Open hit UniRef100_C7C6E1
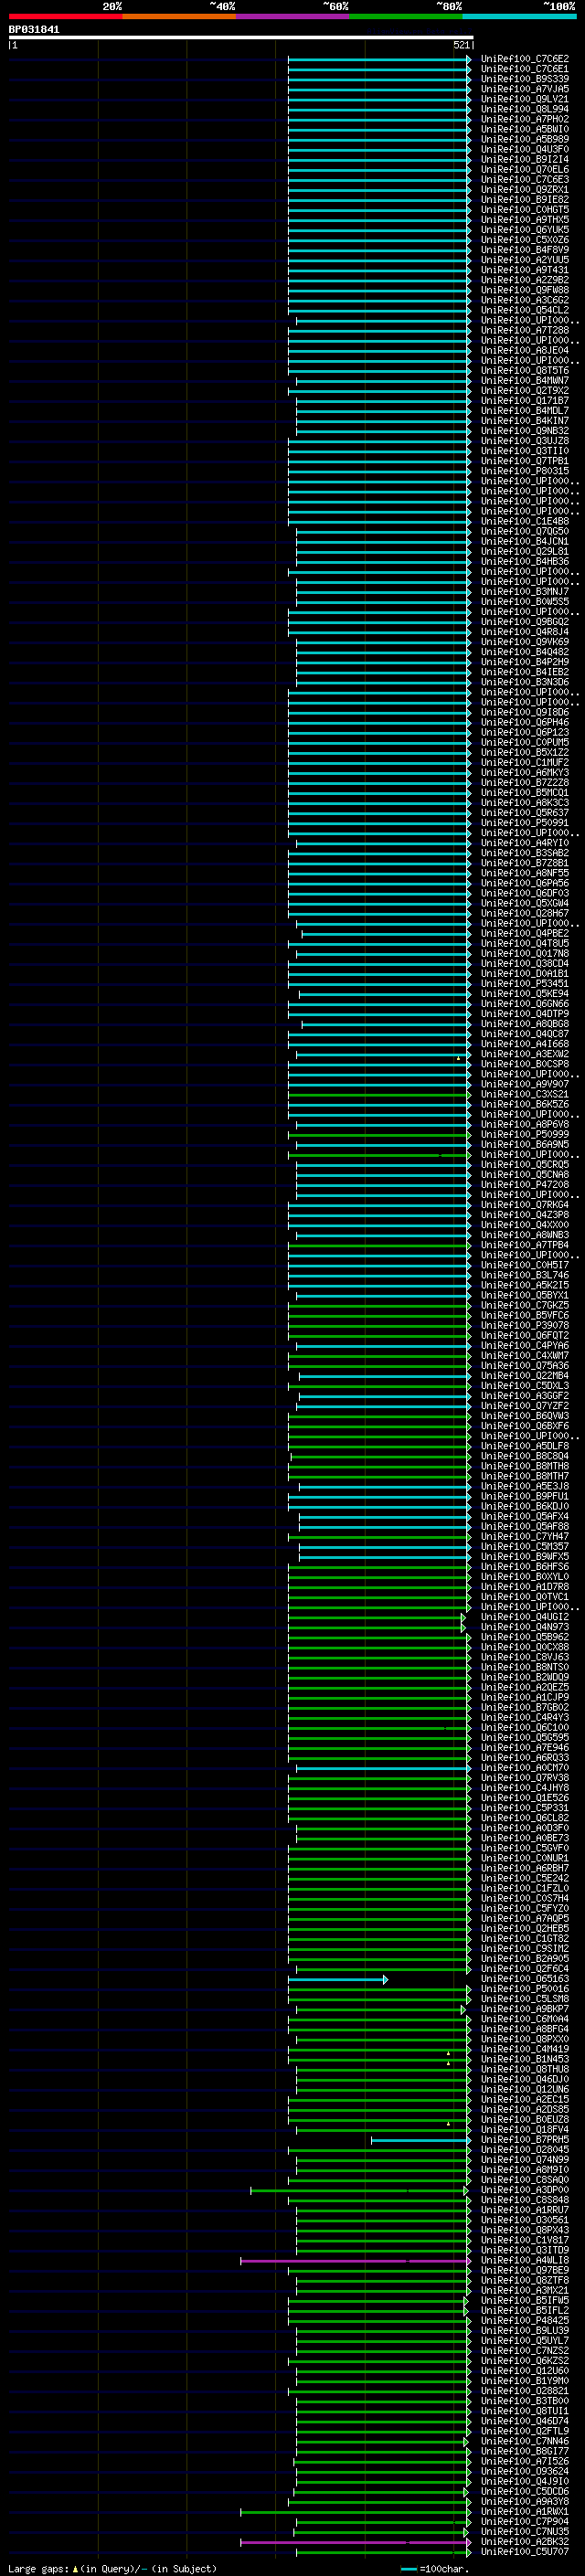The height and width of the screenshot is (2576, 585). pos(524,69)
